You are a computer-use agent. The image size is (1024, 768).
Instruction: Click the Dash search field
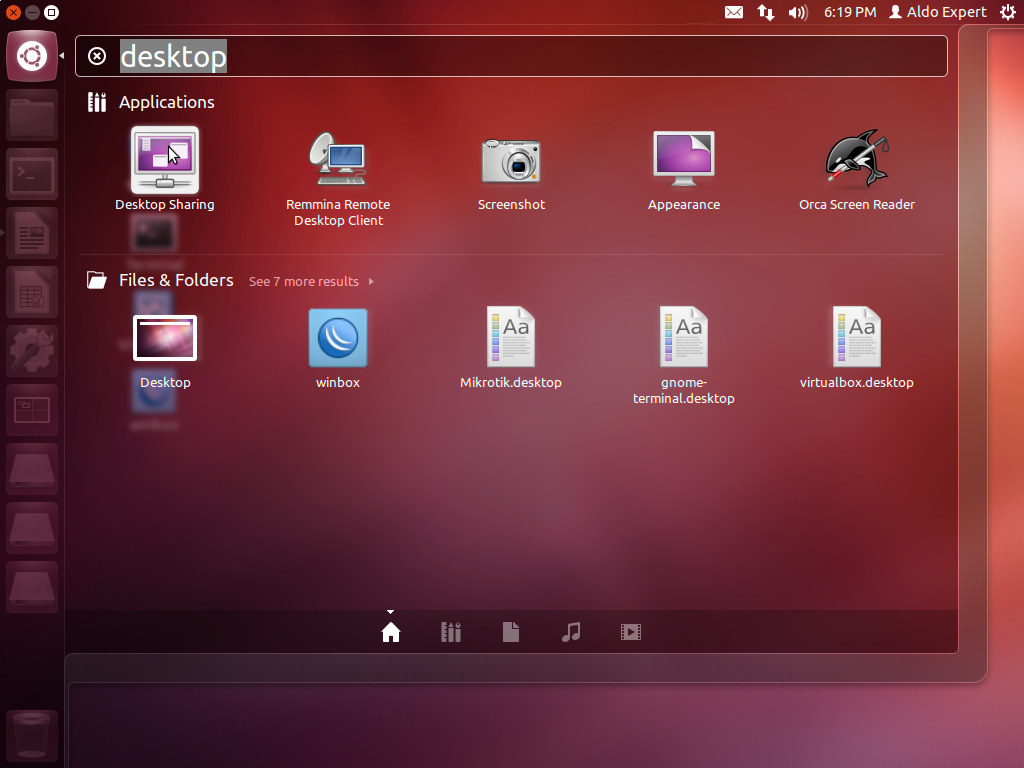point(511,56)
